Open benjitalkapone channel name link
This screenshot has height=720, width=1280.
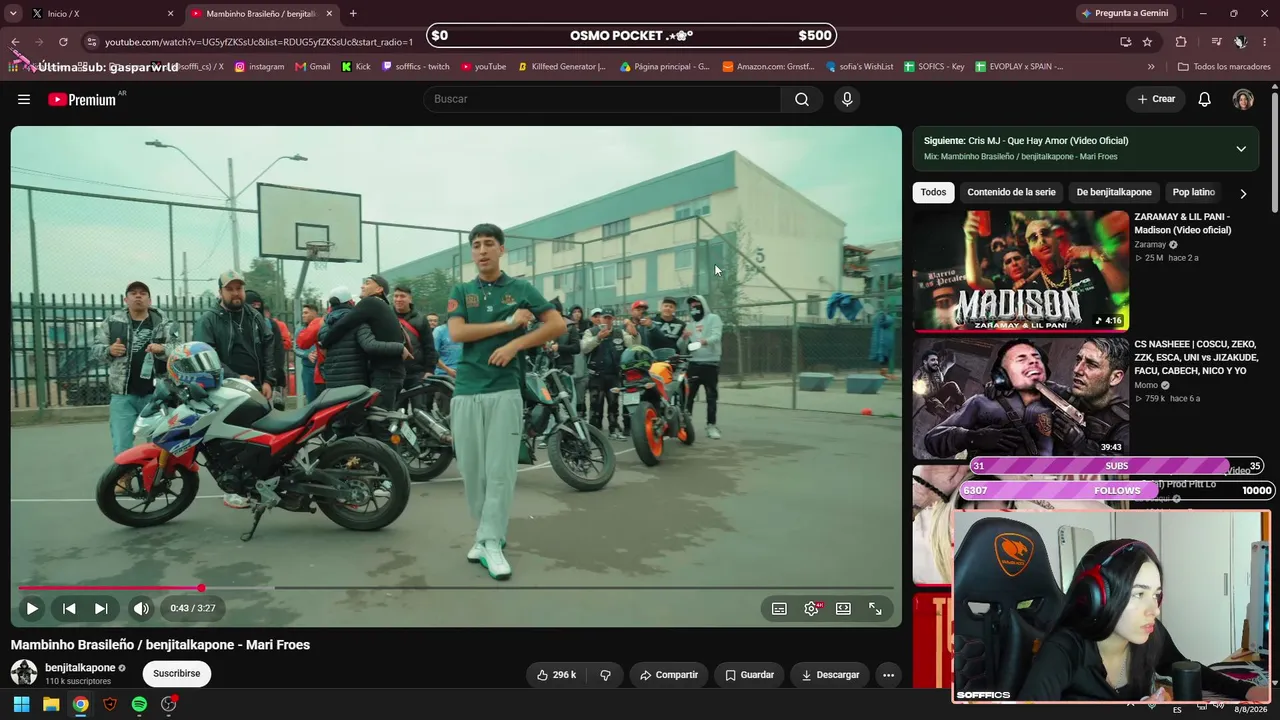(x=80, y=668)
